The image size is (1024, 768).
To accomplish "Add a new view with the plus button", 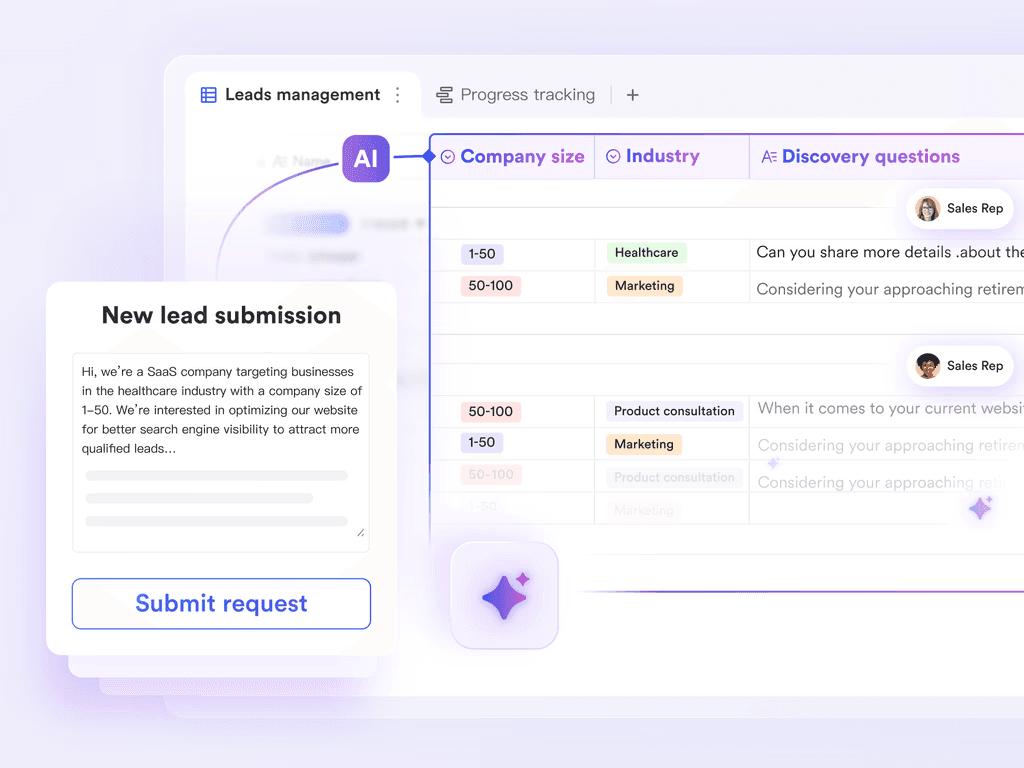I will click(x=632, y=95).
